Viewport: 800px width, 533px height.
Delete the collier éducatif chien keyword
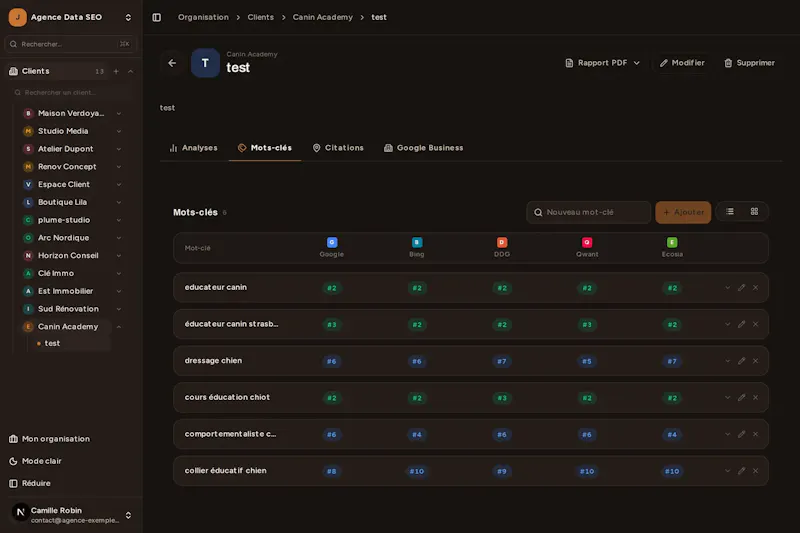coord(756,471)
